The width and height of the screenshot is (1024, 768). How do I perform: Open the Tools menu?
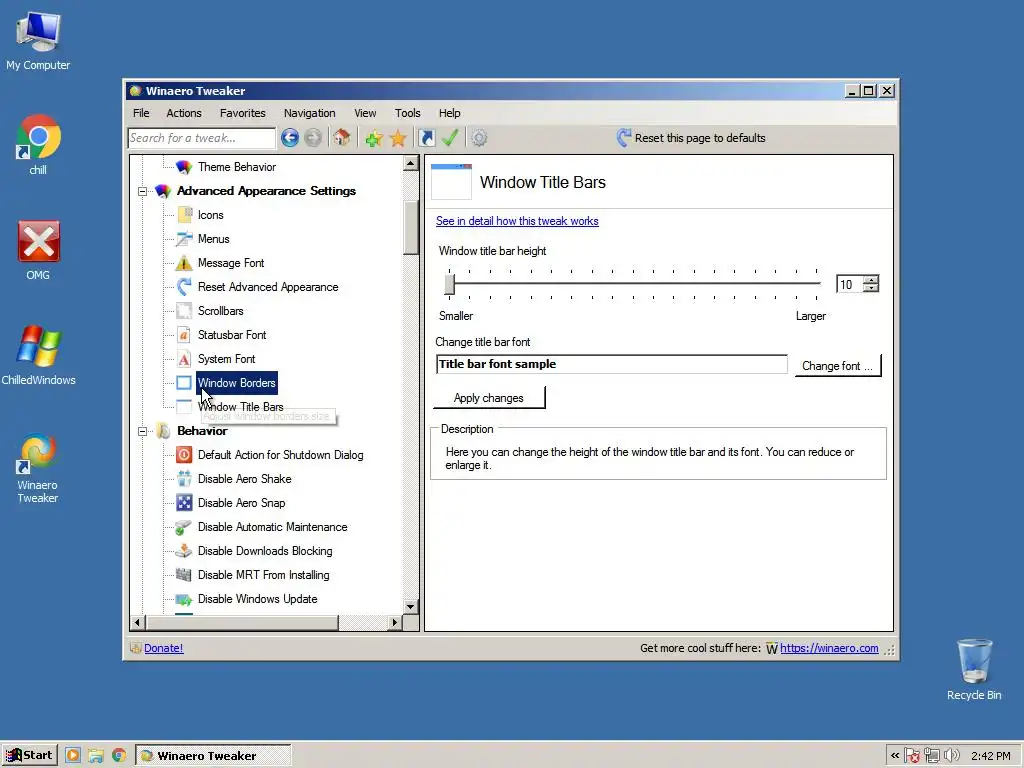click(408, 113)
